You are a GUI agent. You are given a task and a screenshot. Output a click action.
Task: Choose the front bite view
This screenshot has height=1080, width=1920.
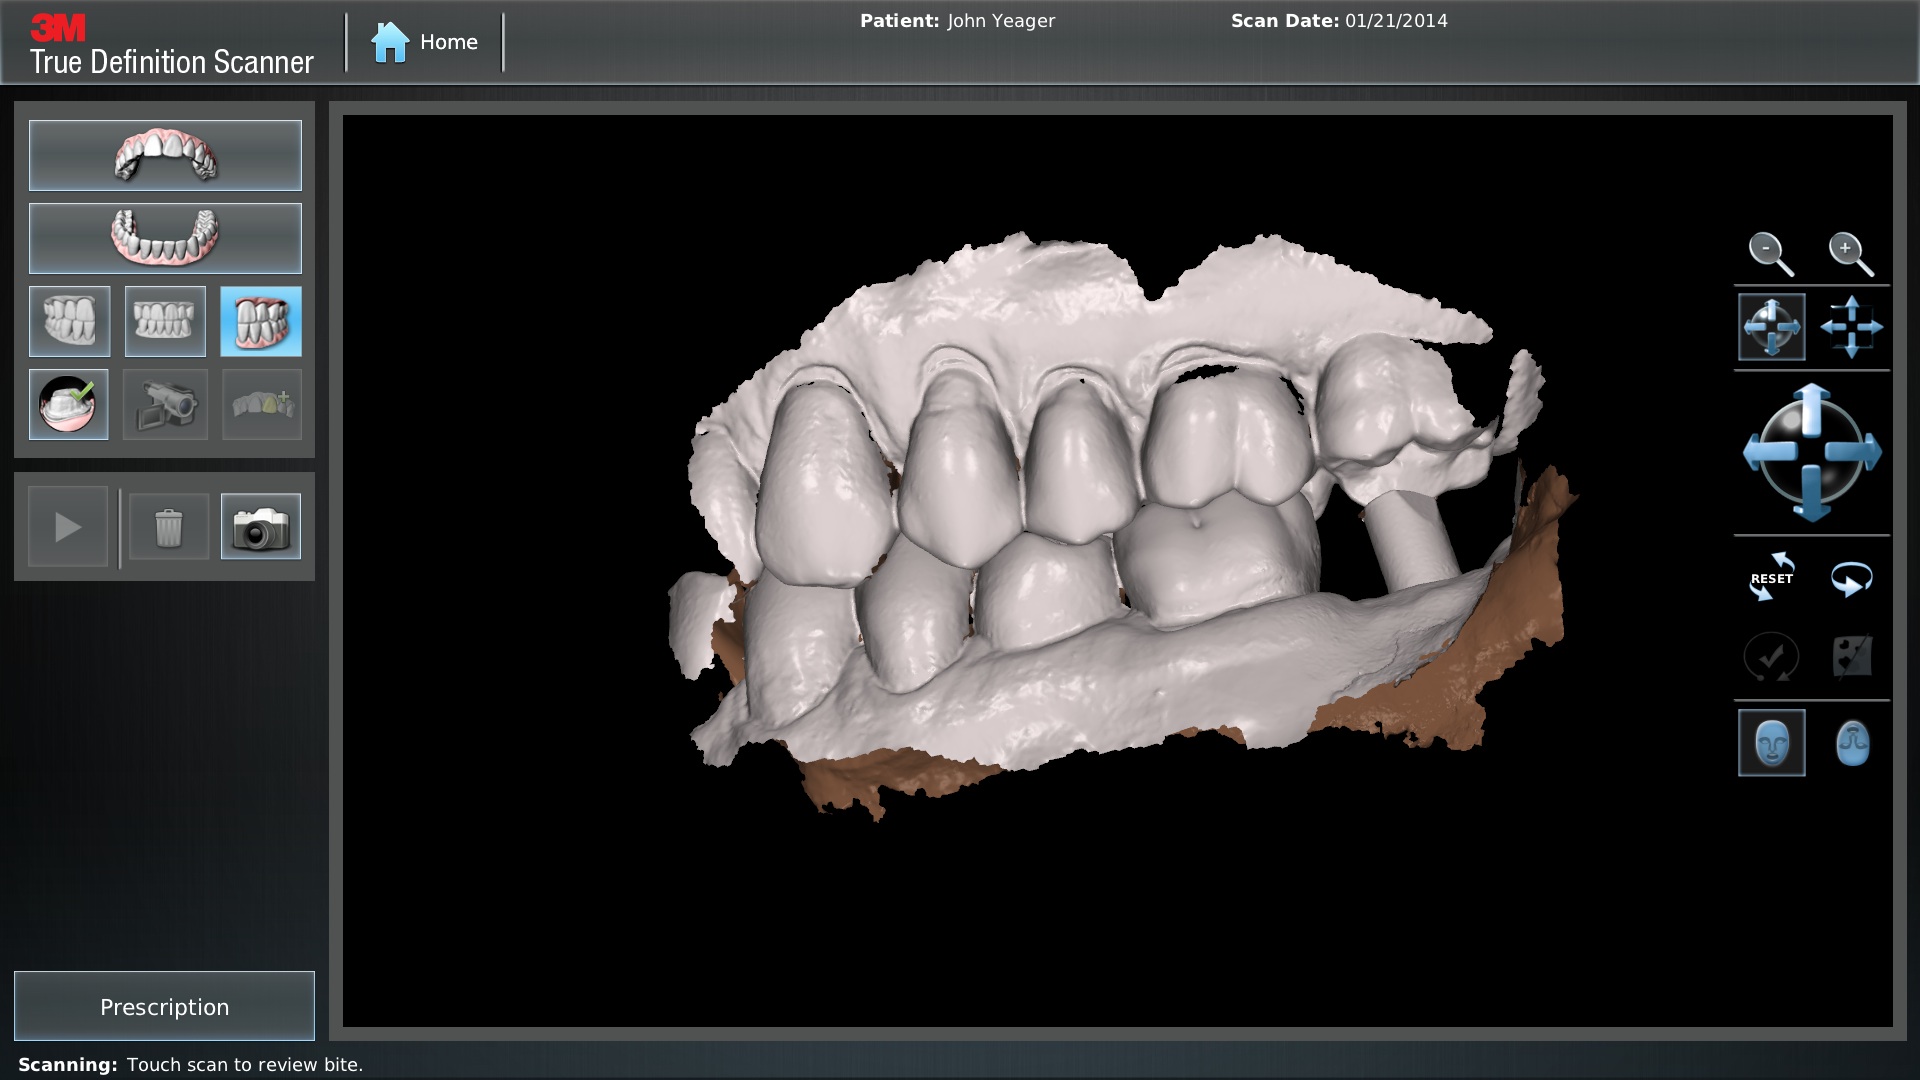click(165, 322)
